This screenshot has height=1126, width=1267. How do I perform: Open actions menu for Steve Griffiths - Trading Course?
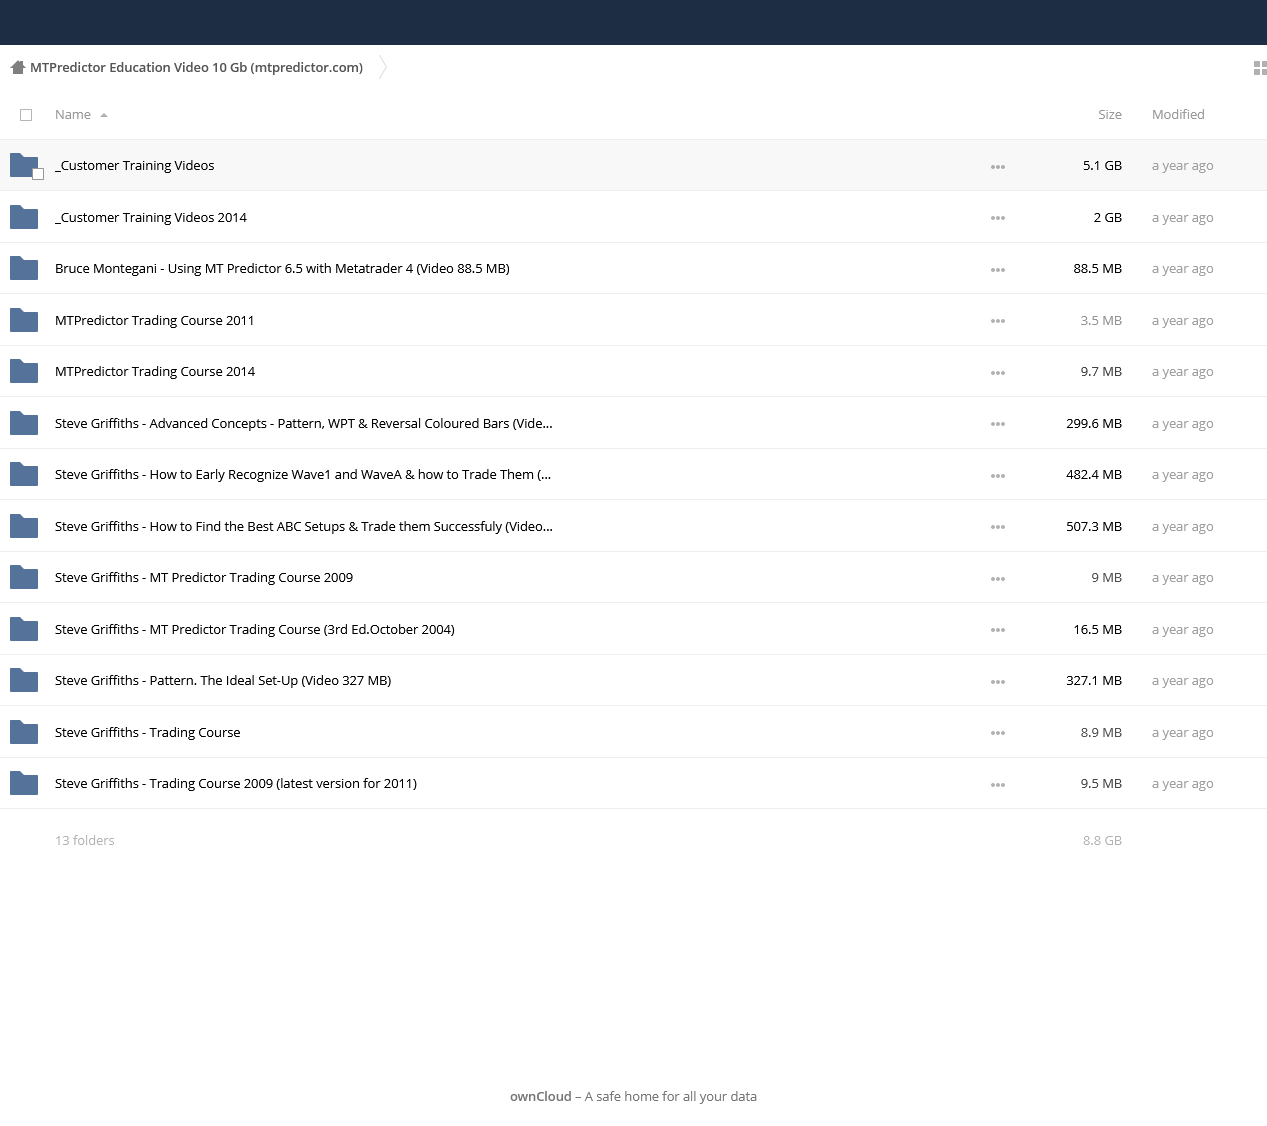coord(998,733)
